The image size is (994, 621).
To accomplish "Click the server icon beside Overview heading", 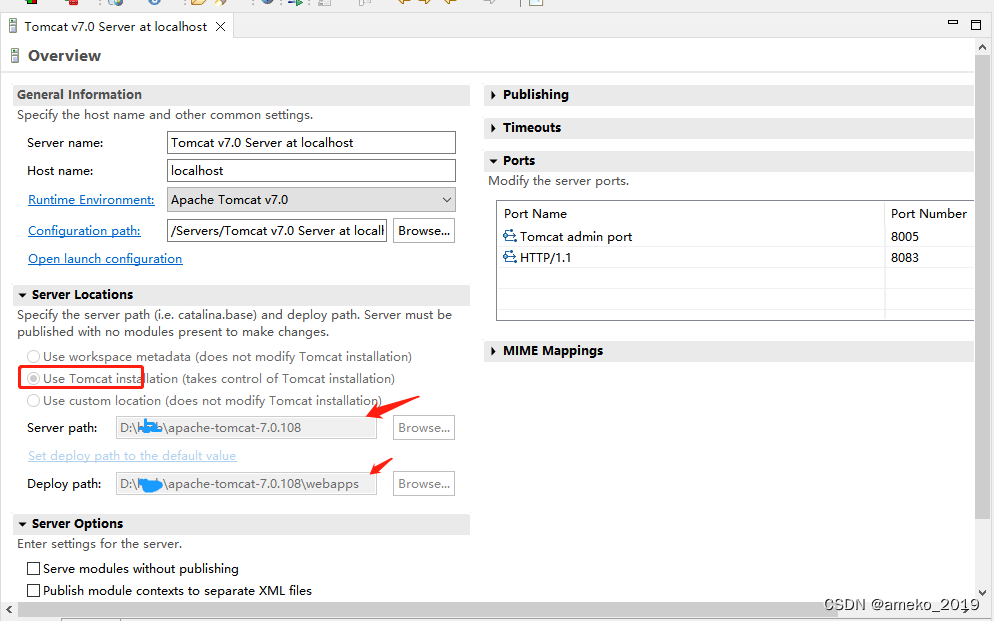I will point(15,56).
